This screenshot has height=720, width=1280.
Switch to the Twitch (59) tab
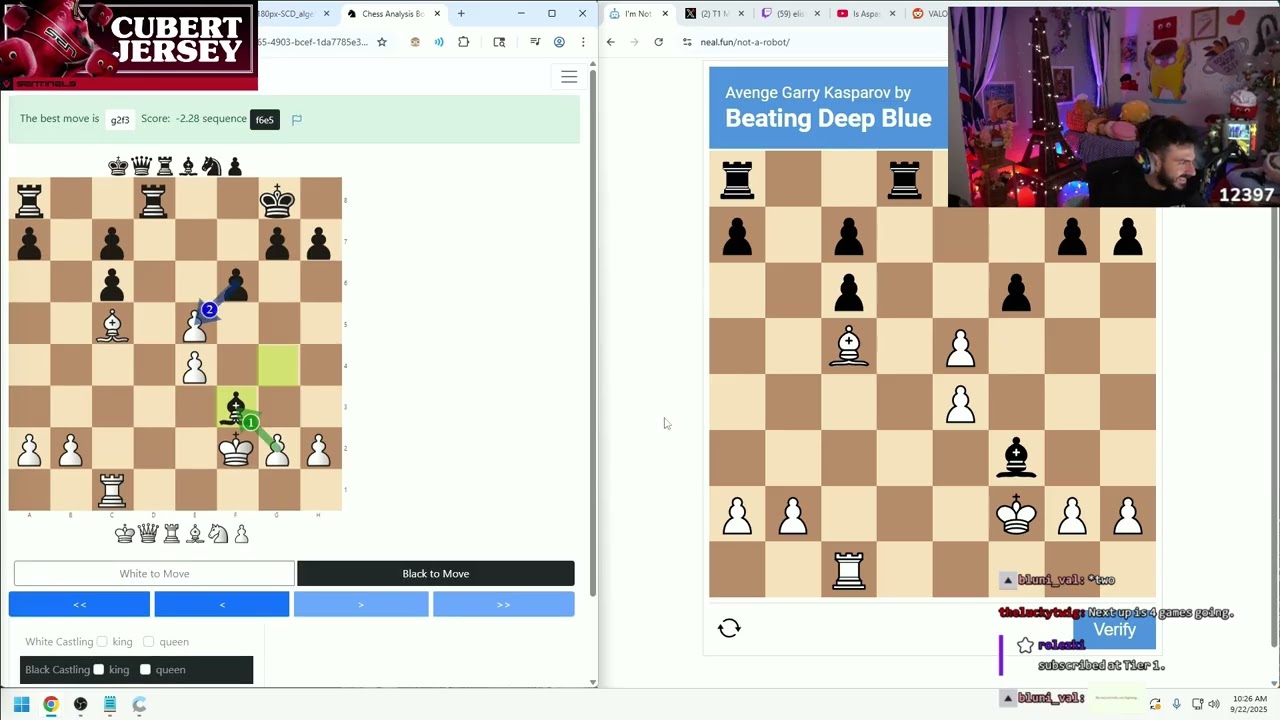tap(790, 14)
